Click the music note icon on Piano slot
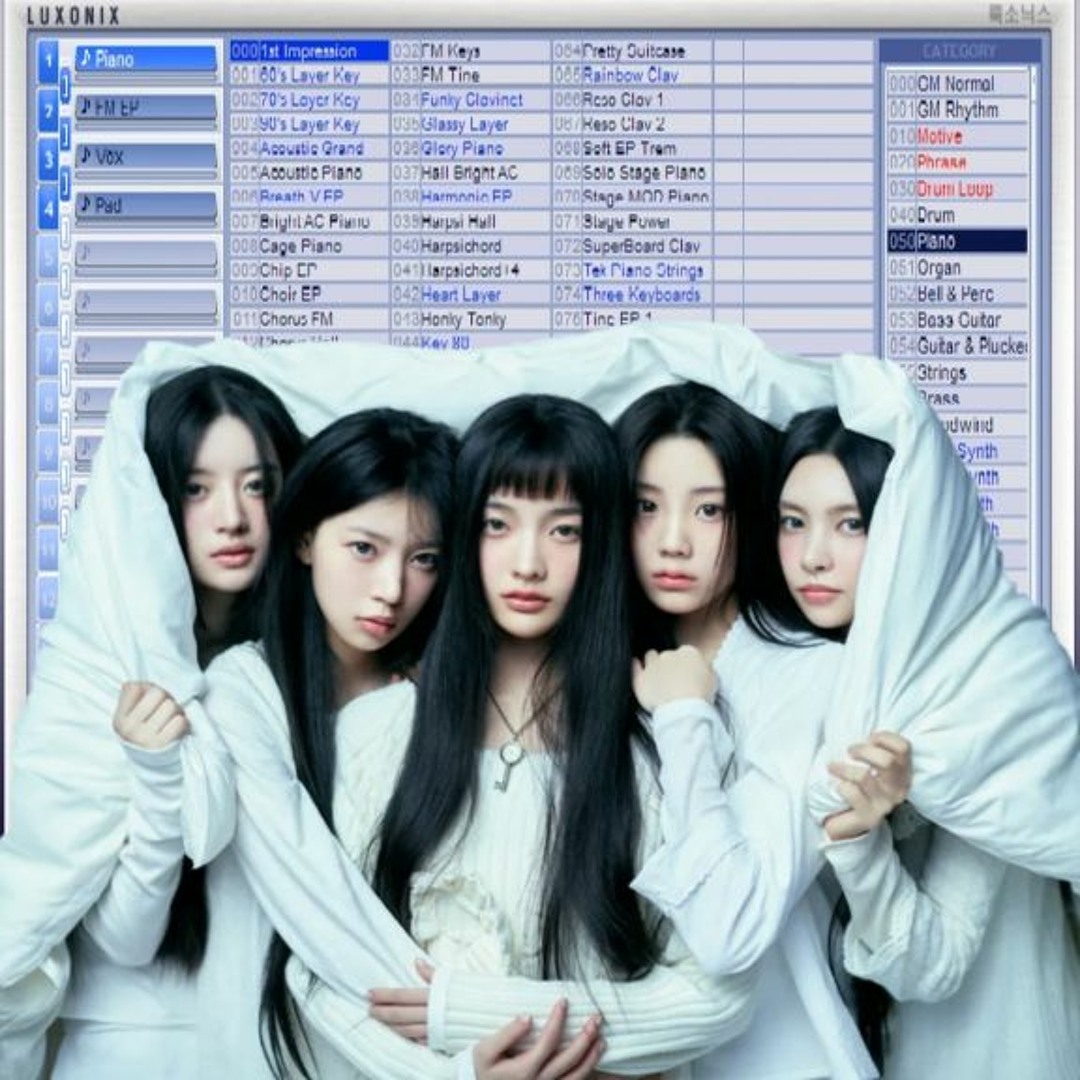The width and height of the screenshot is (1080, 1080). [x=85, y=59]
